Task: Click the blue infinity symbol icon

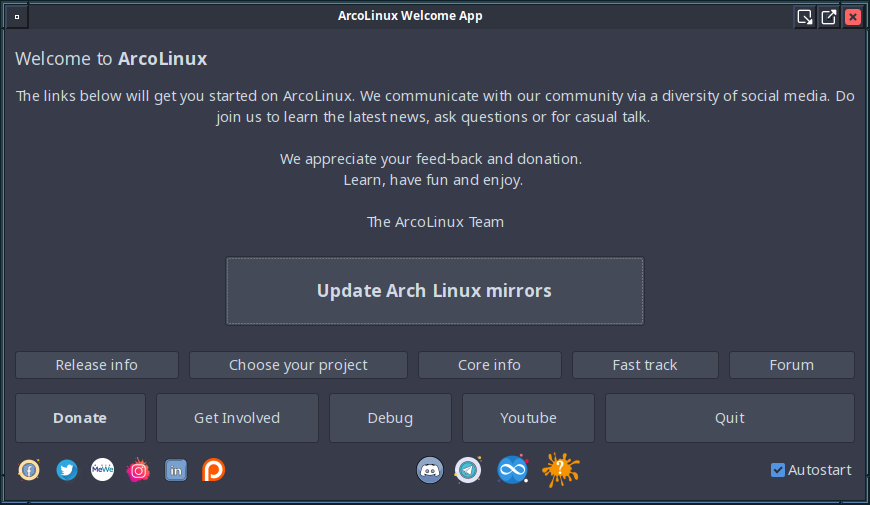Action: pyautogui.click(x=512, y=470)
